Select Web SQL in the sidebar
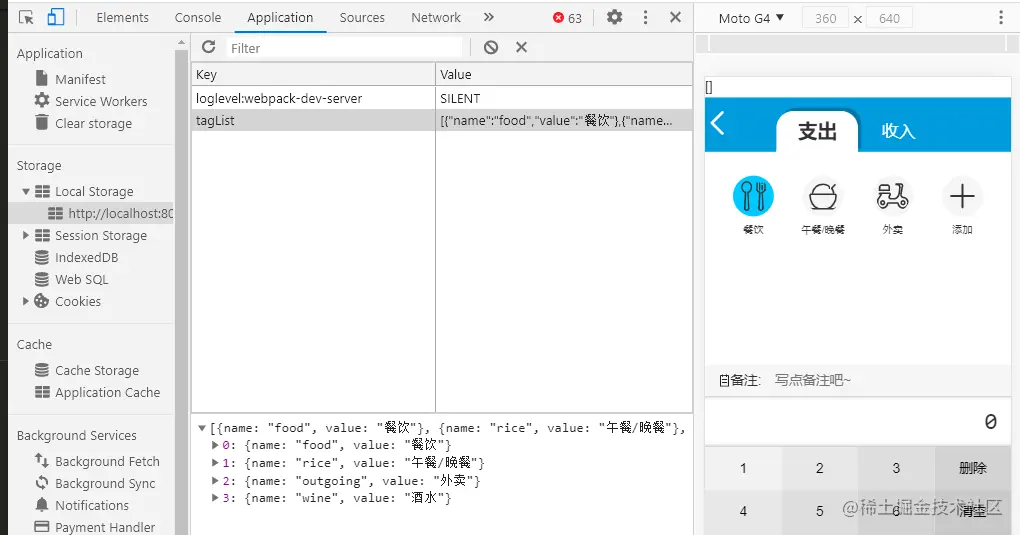 pyautogui.click(x=81, y=279)
